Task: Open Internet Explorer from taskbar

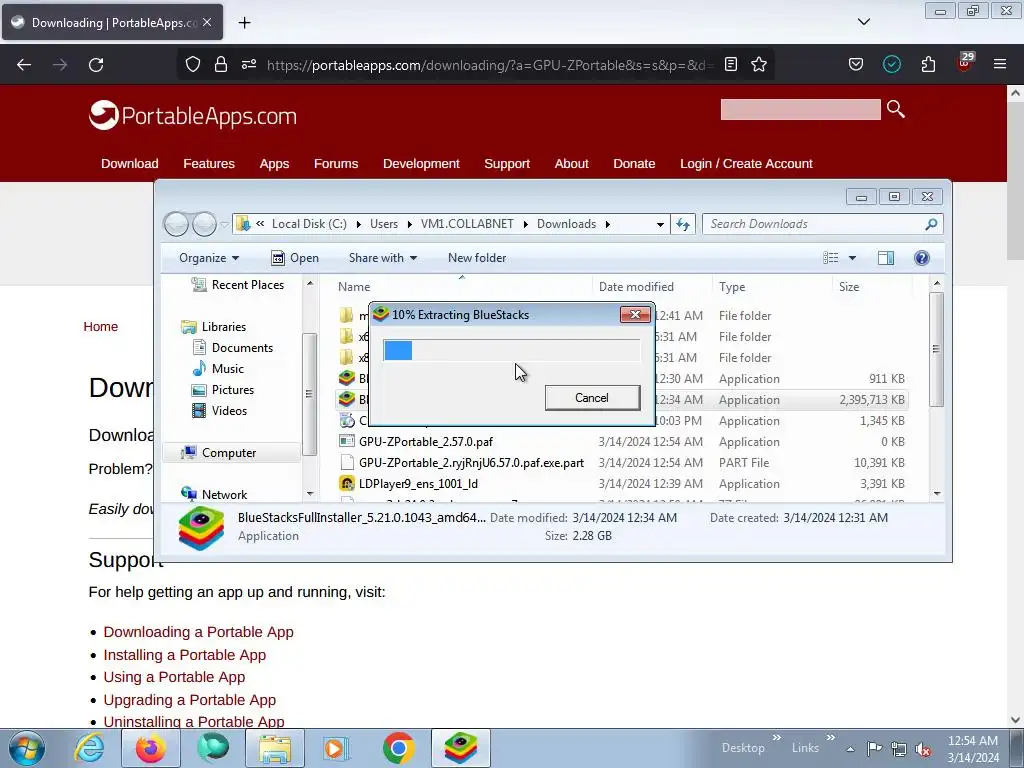Action: click(89, 748)
